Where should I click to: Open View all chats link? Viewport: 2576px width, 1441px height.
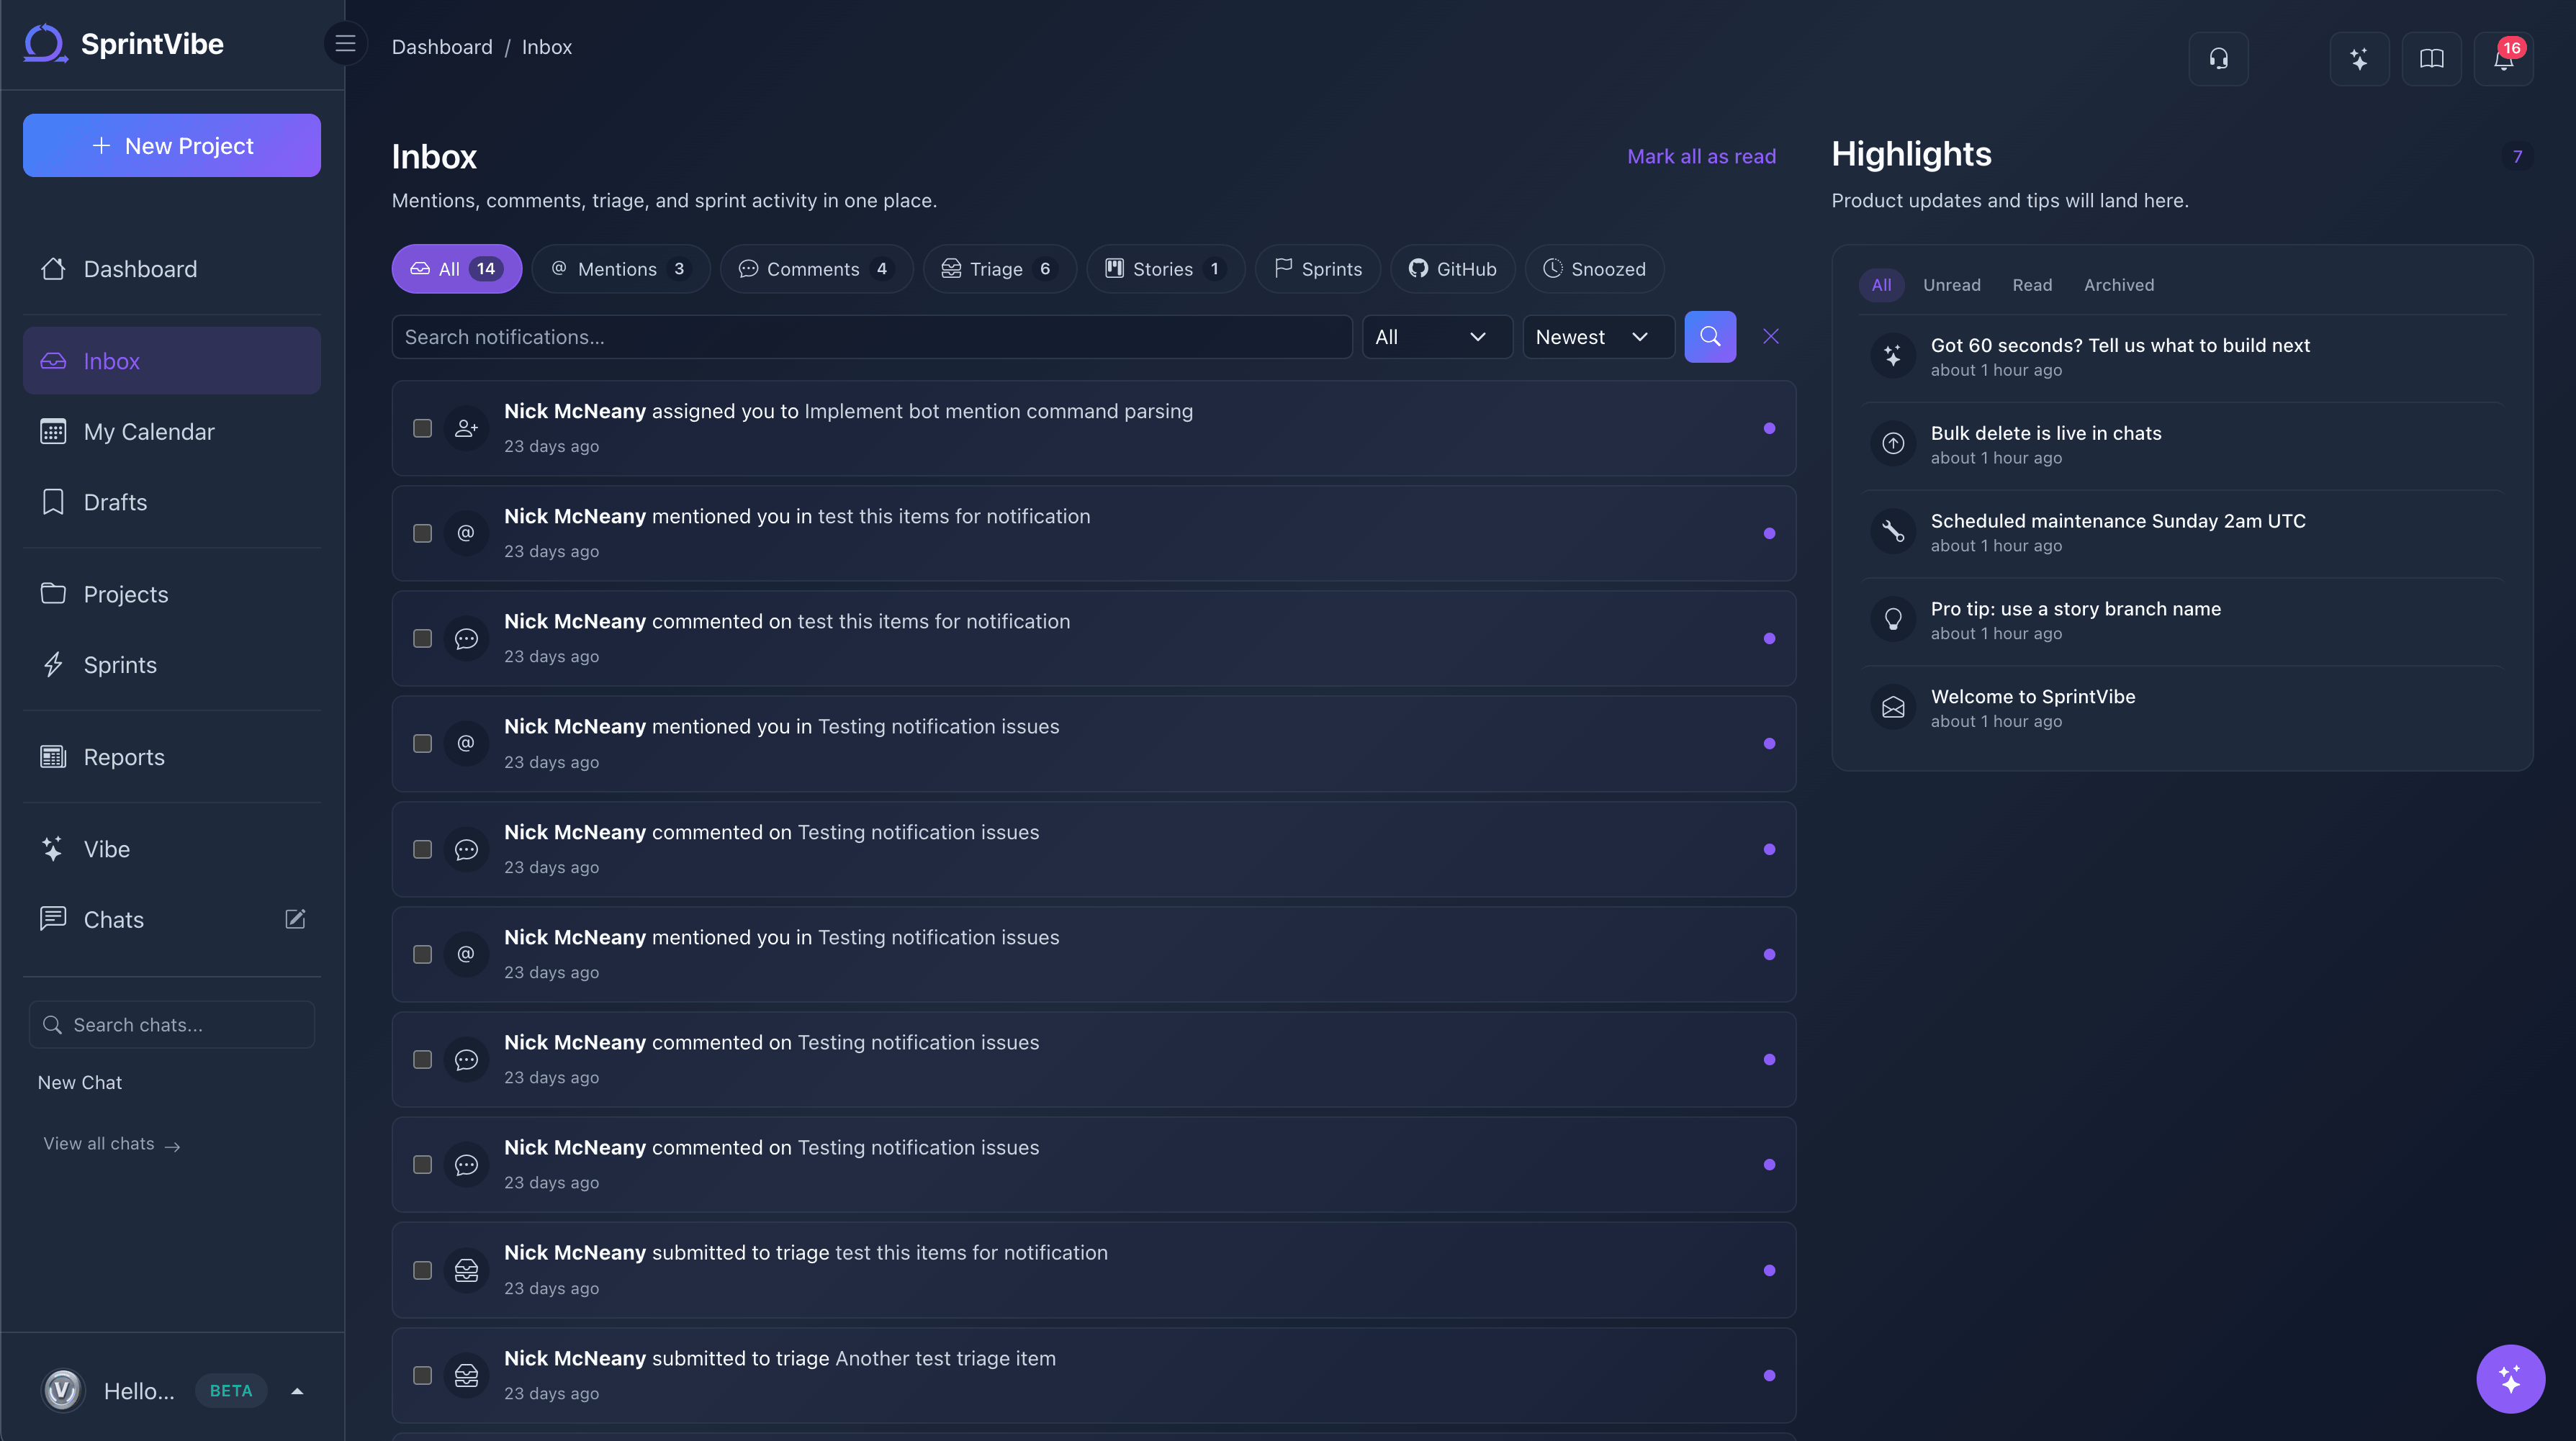(x=111, y=1144)
